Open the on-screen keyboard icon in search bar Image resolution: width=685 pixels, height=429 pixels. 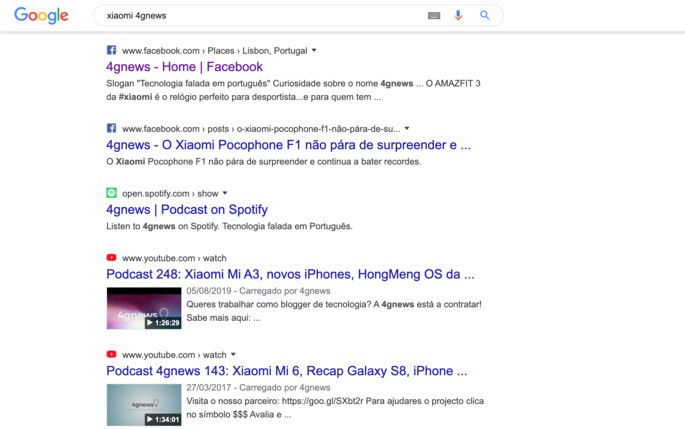point(434,16)
